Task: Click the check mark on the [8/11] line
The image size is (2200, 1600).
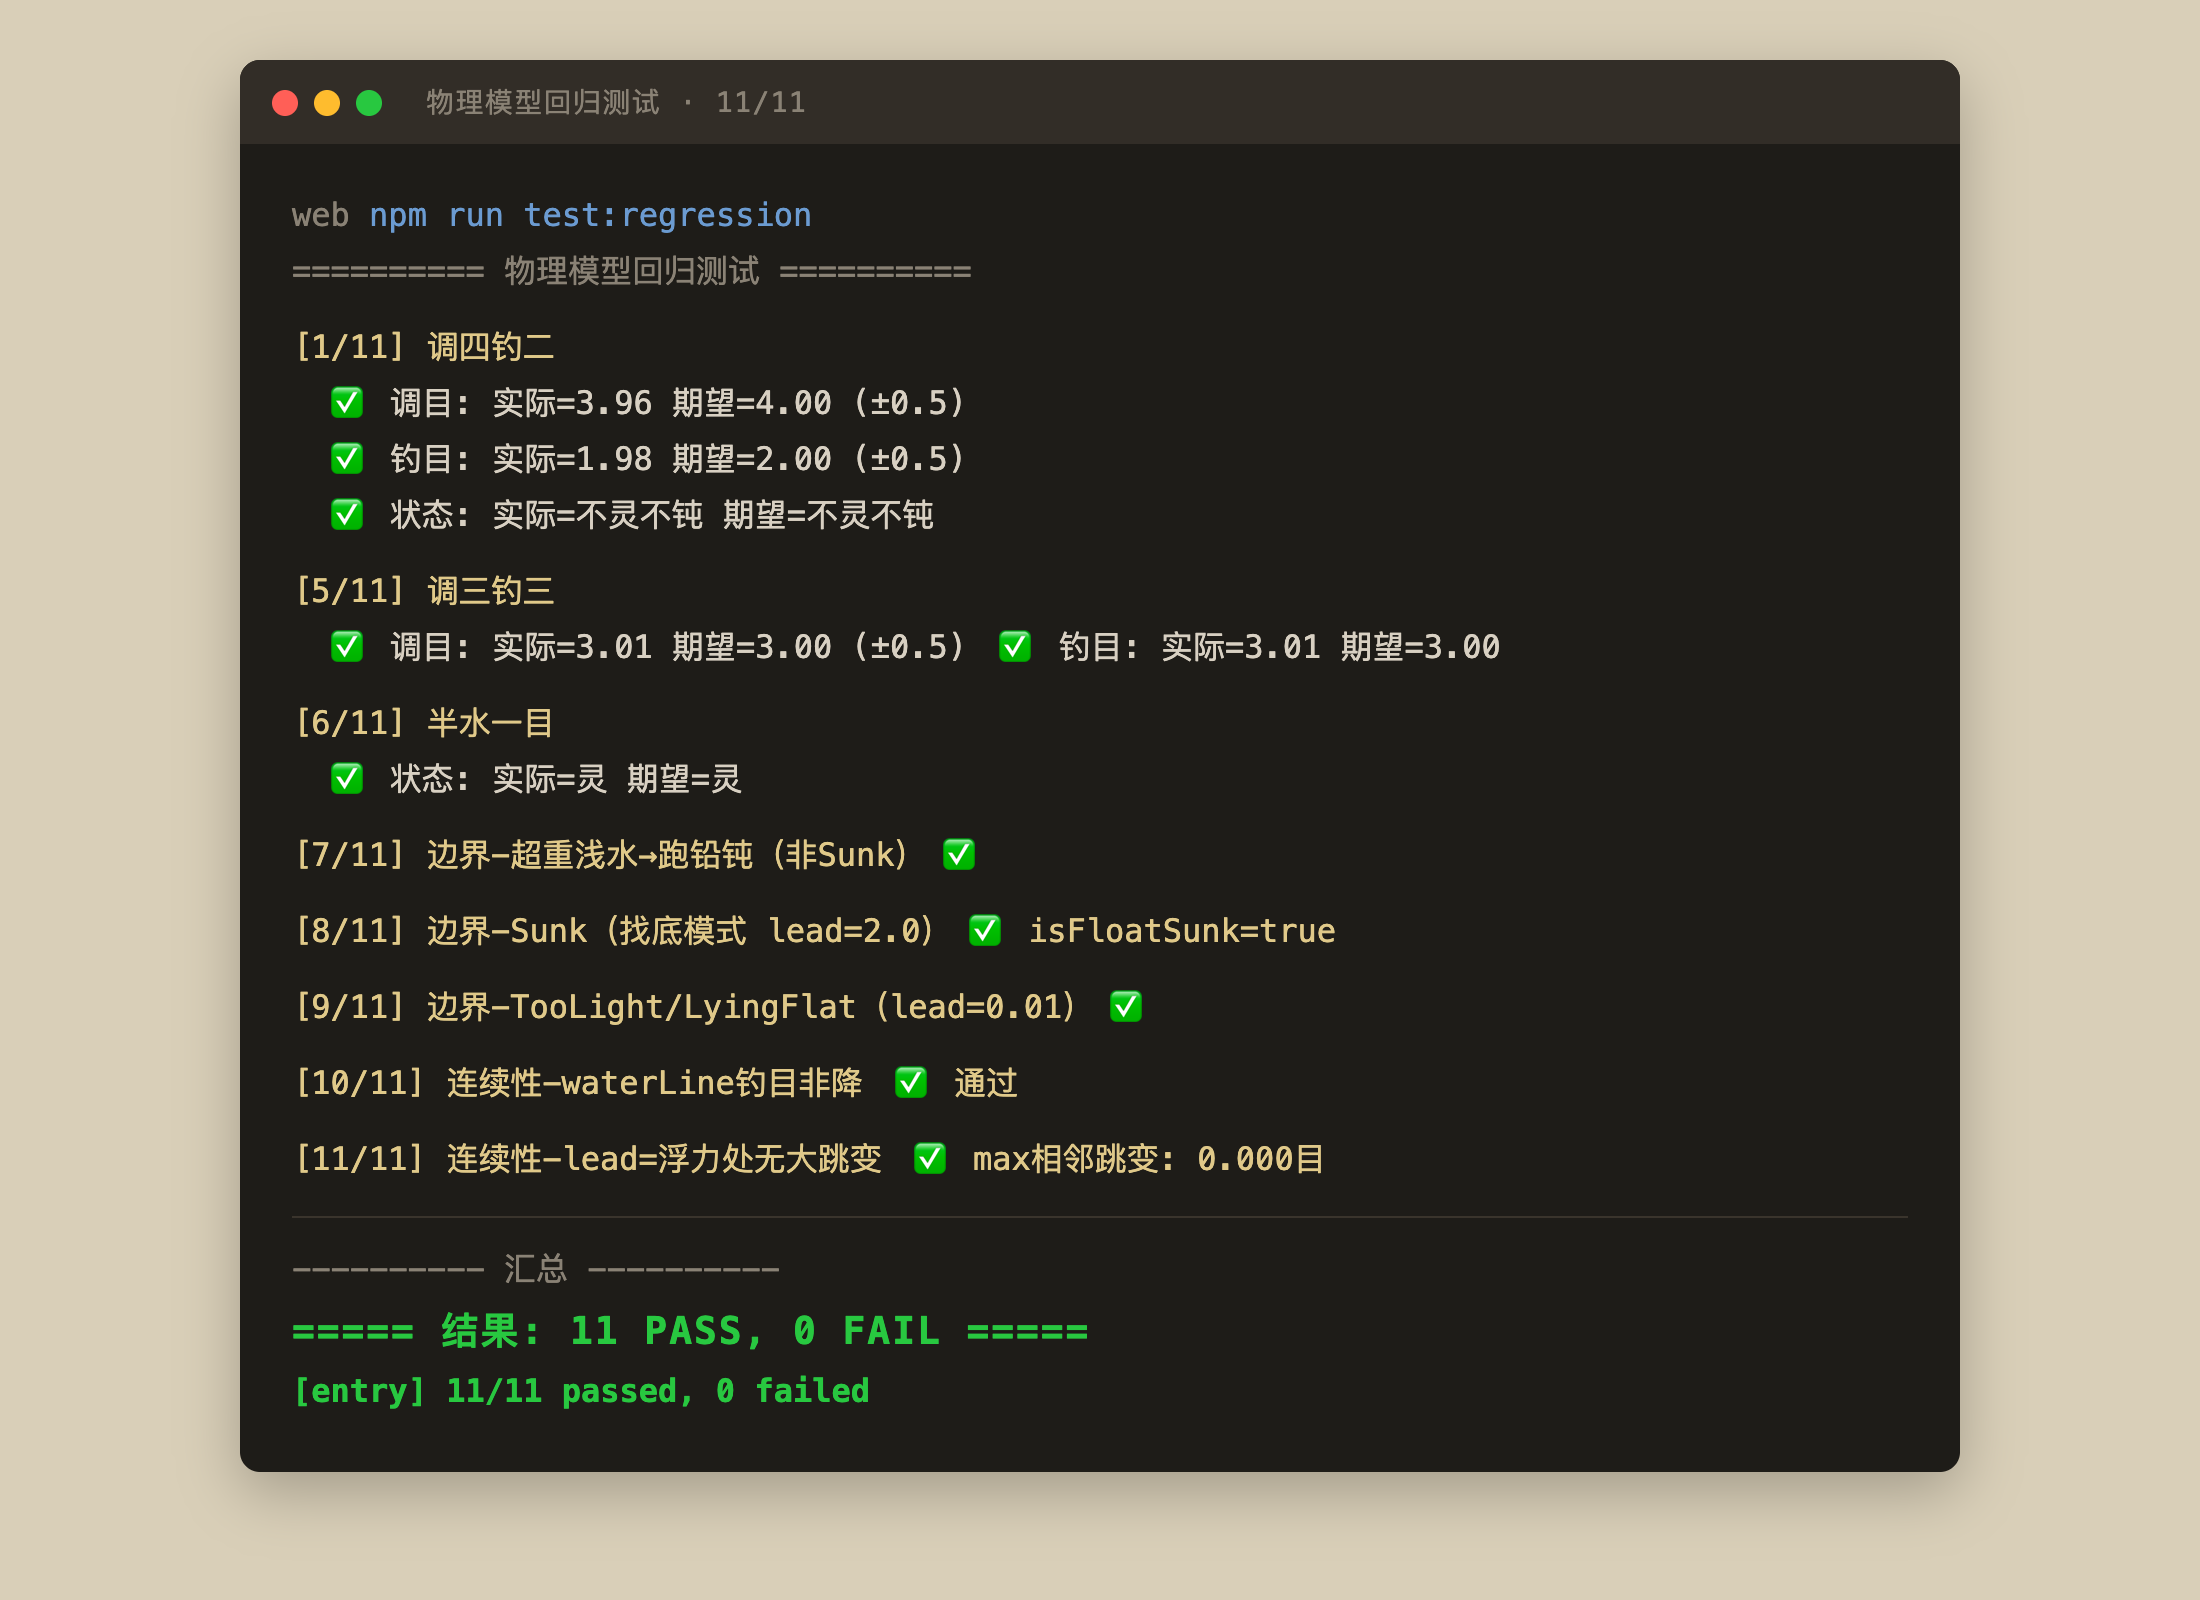Action: pos(985,931)
